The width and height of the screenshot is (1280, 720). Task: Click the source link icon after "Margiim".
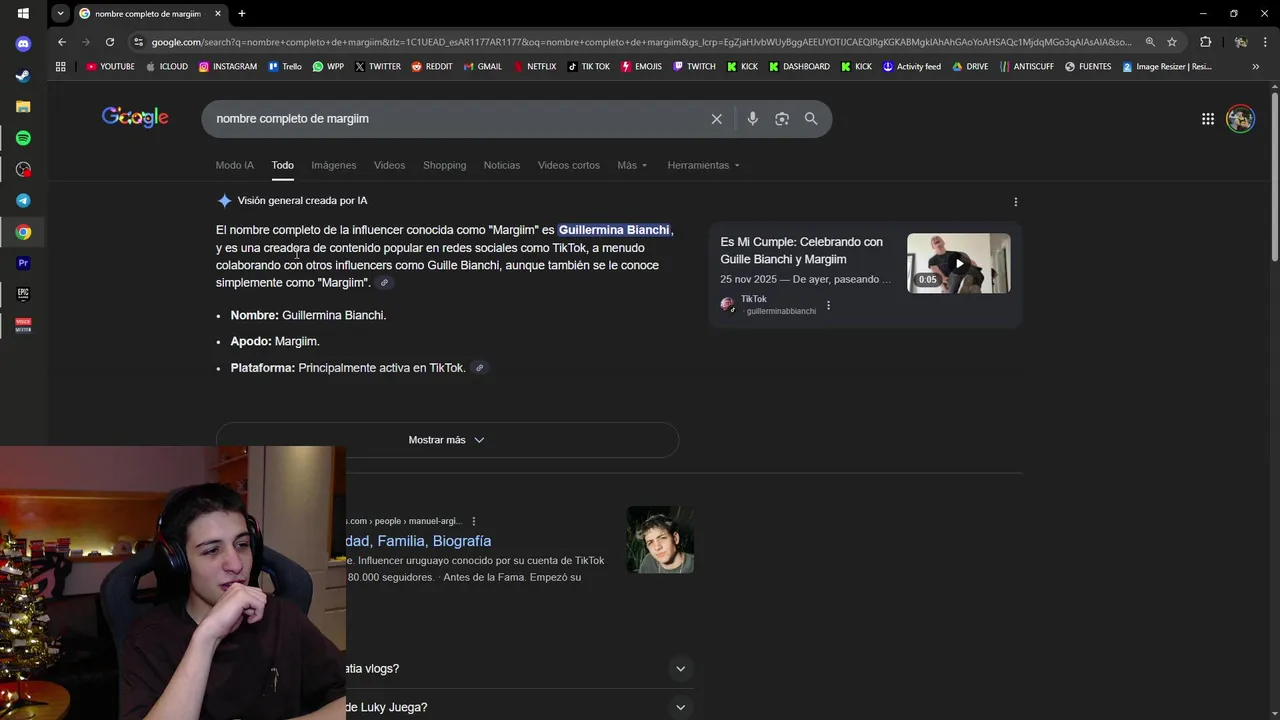384,283
